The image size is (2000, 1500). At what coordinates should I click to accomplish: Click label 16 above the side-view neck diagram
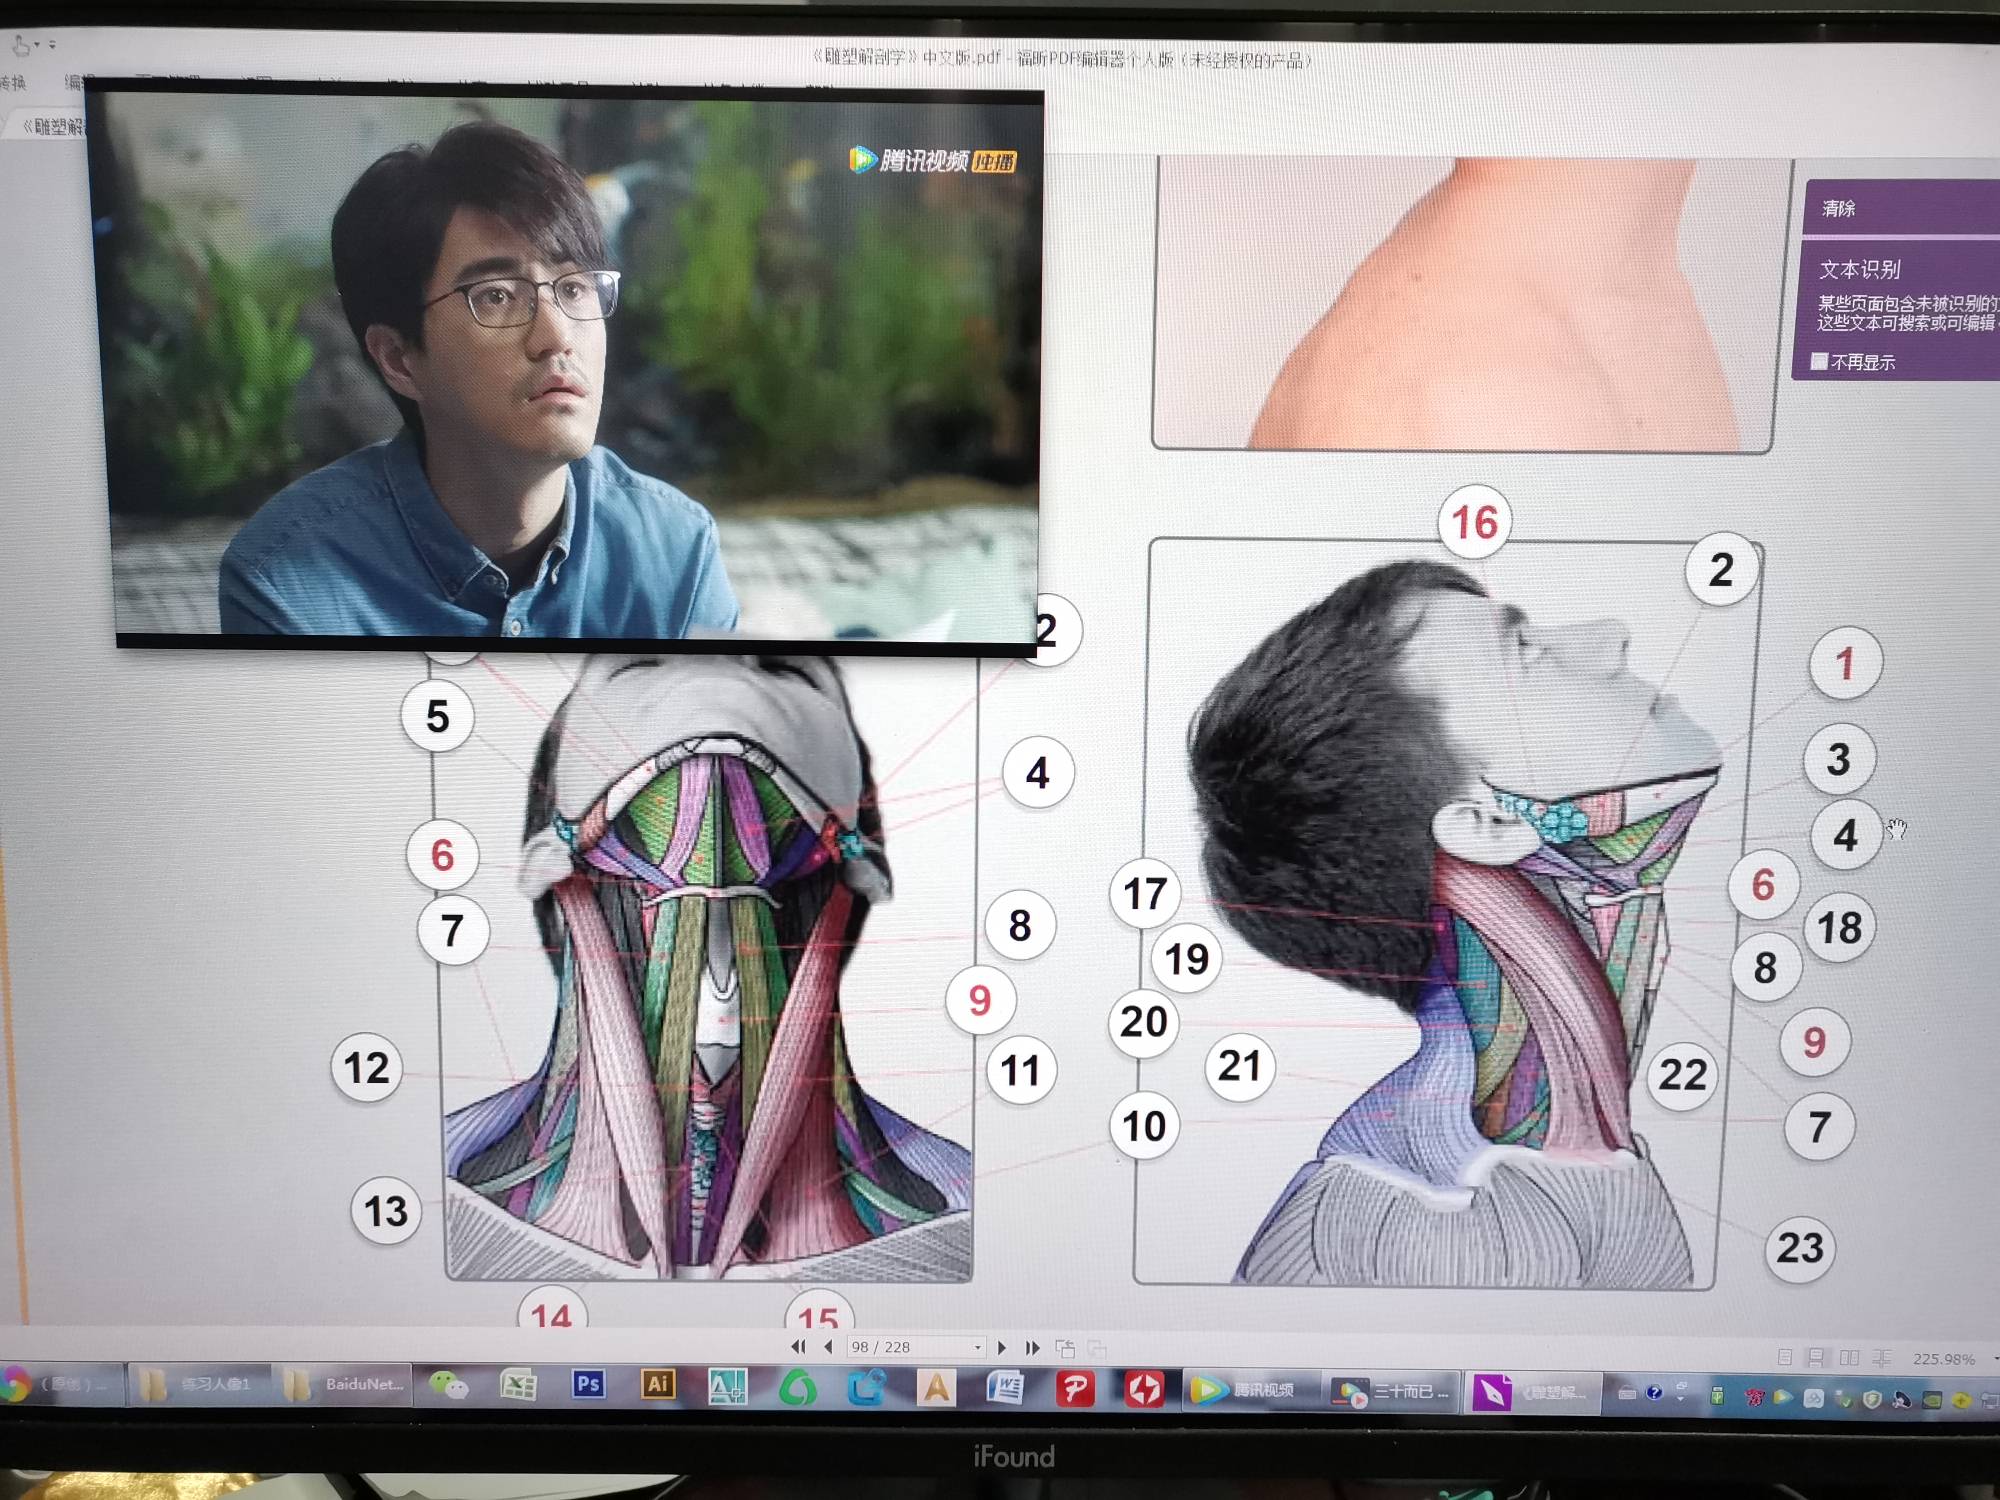point(1475,522)
